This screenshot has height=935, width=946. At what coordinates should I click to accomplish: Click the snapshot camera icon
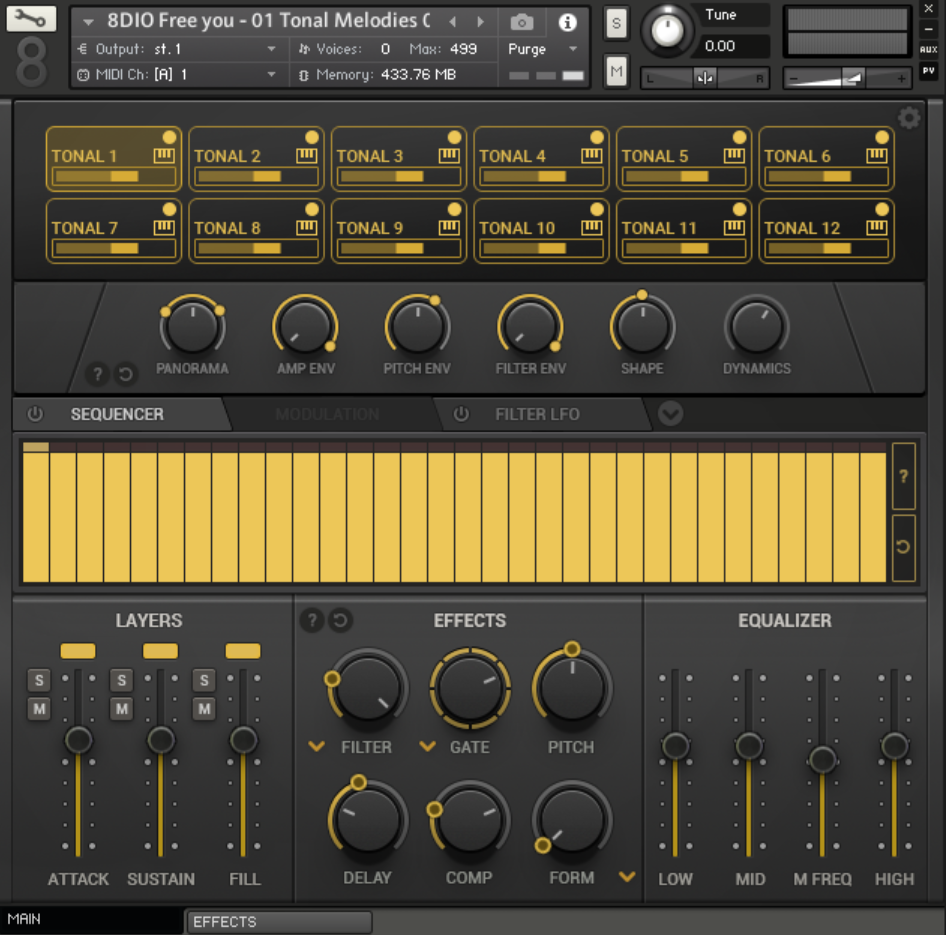click(522, 22)
